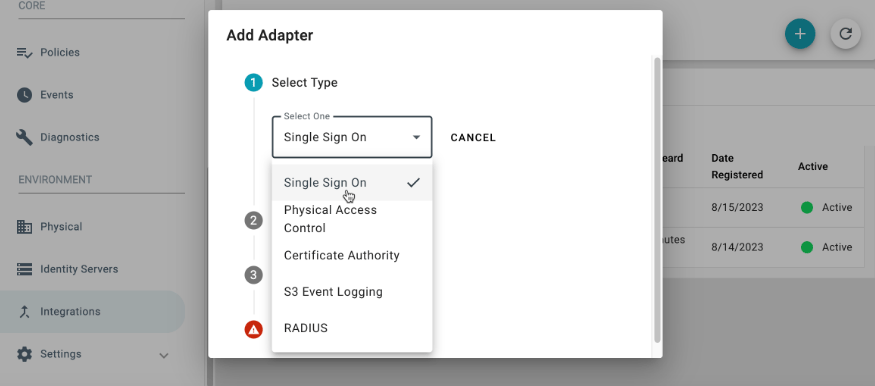Click the dialog vertical scrollbar
Image resolution: width=875 pixels, height=386 pixels.
pyautogui.click(x=657, y=200)
